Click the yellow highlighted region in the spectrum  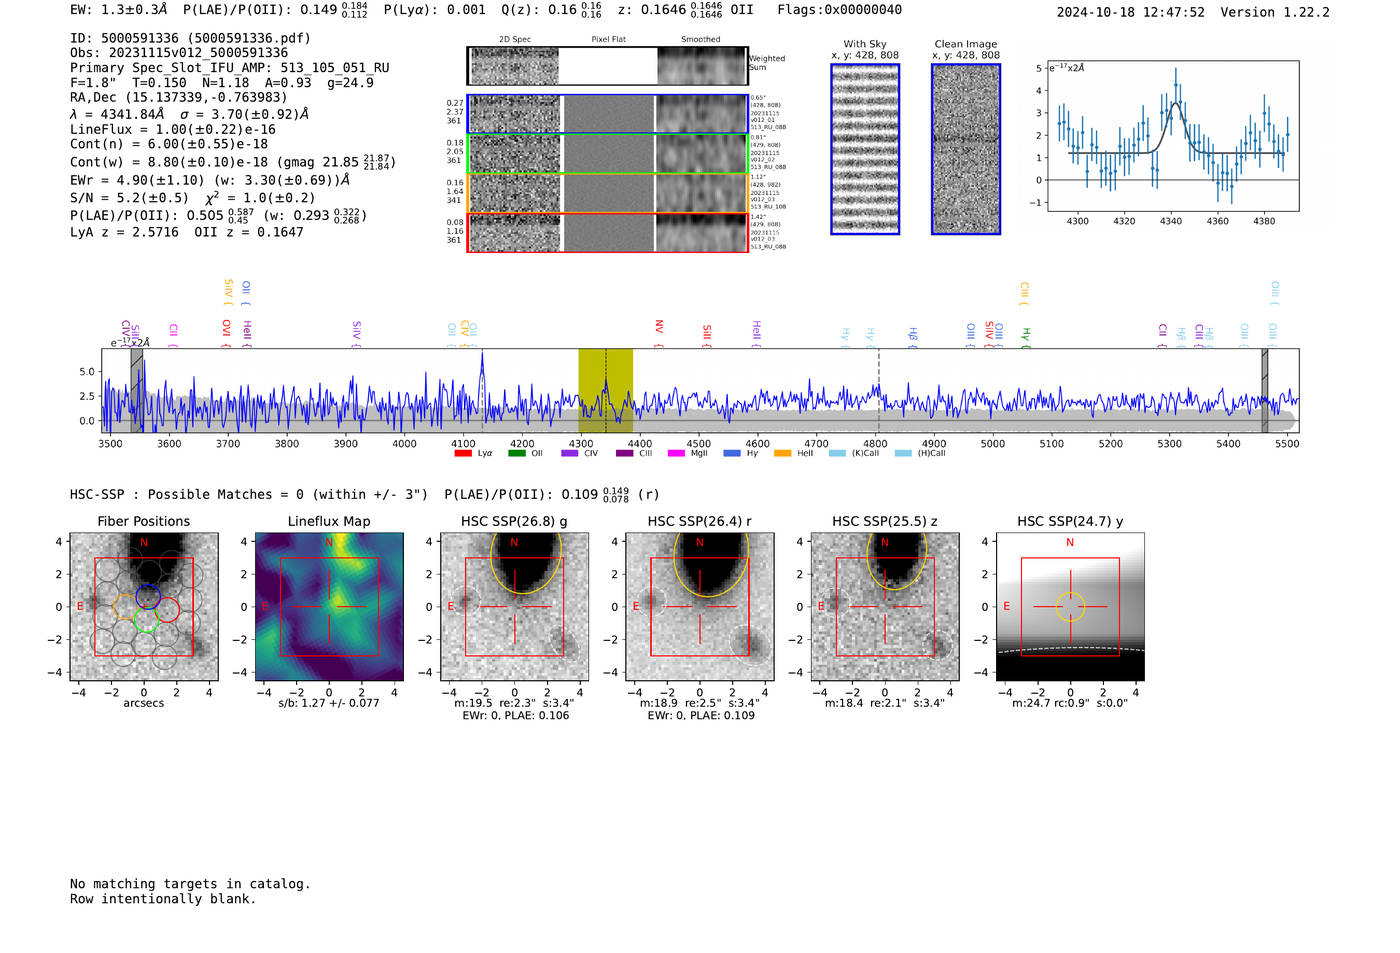tap(606, 390)
